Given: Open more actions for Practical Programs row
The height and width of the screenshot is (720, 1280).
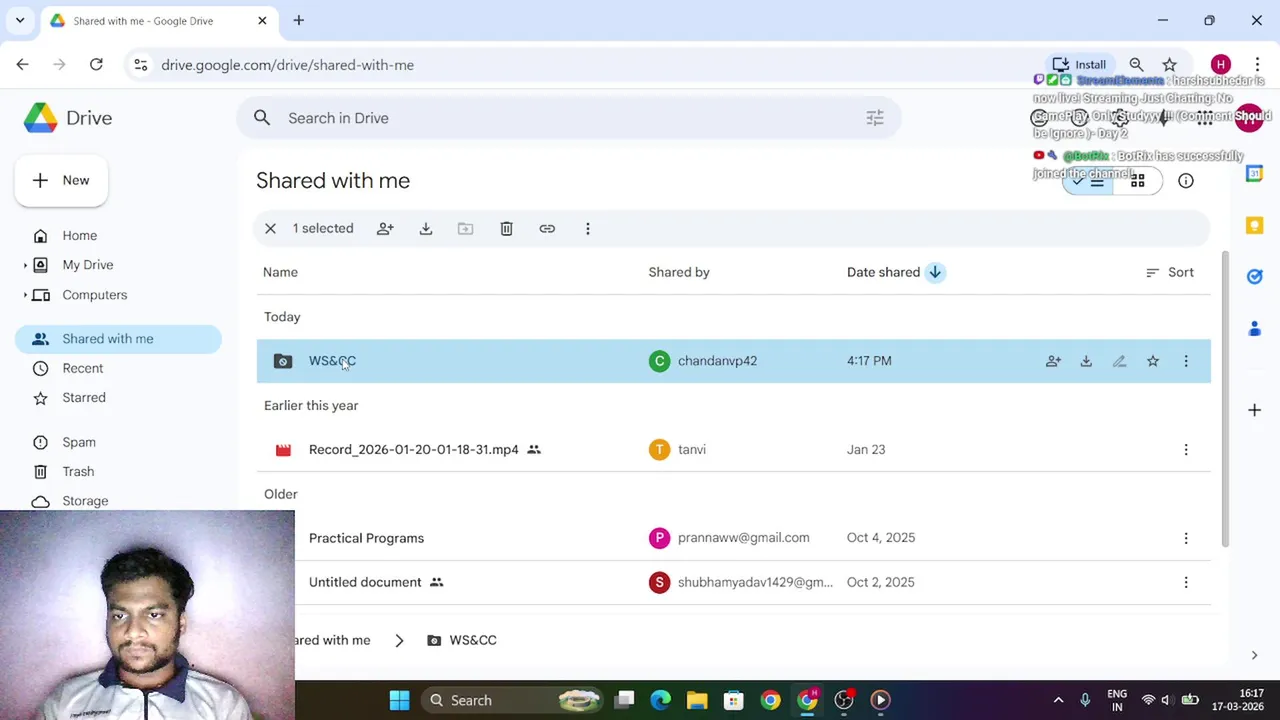Looking at the screenshot, I should pyautogui.click(x=1186, y=538).
